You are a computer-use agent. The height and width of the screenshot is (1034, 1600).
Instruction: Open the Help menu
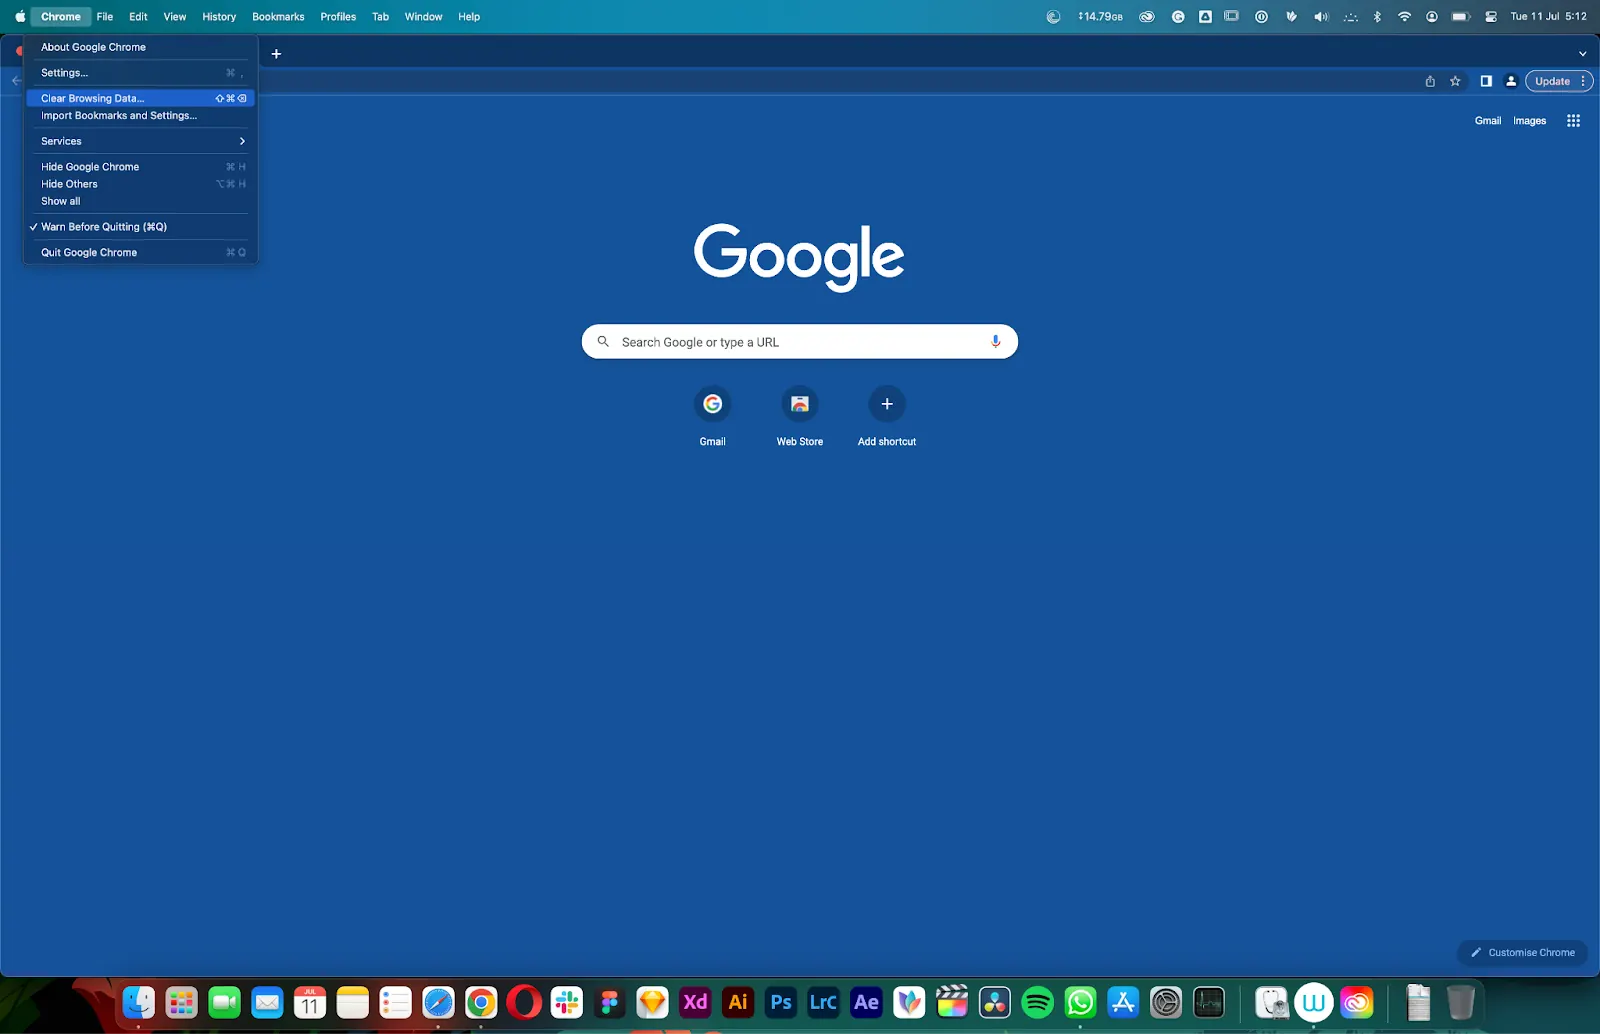point(469,16)
